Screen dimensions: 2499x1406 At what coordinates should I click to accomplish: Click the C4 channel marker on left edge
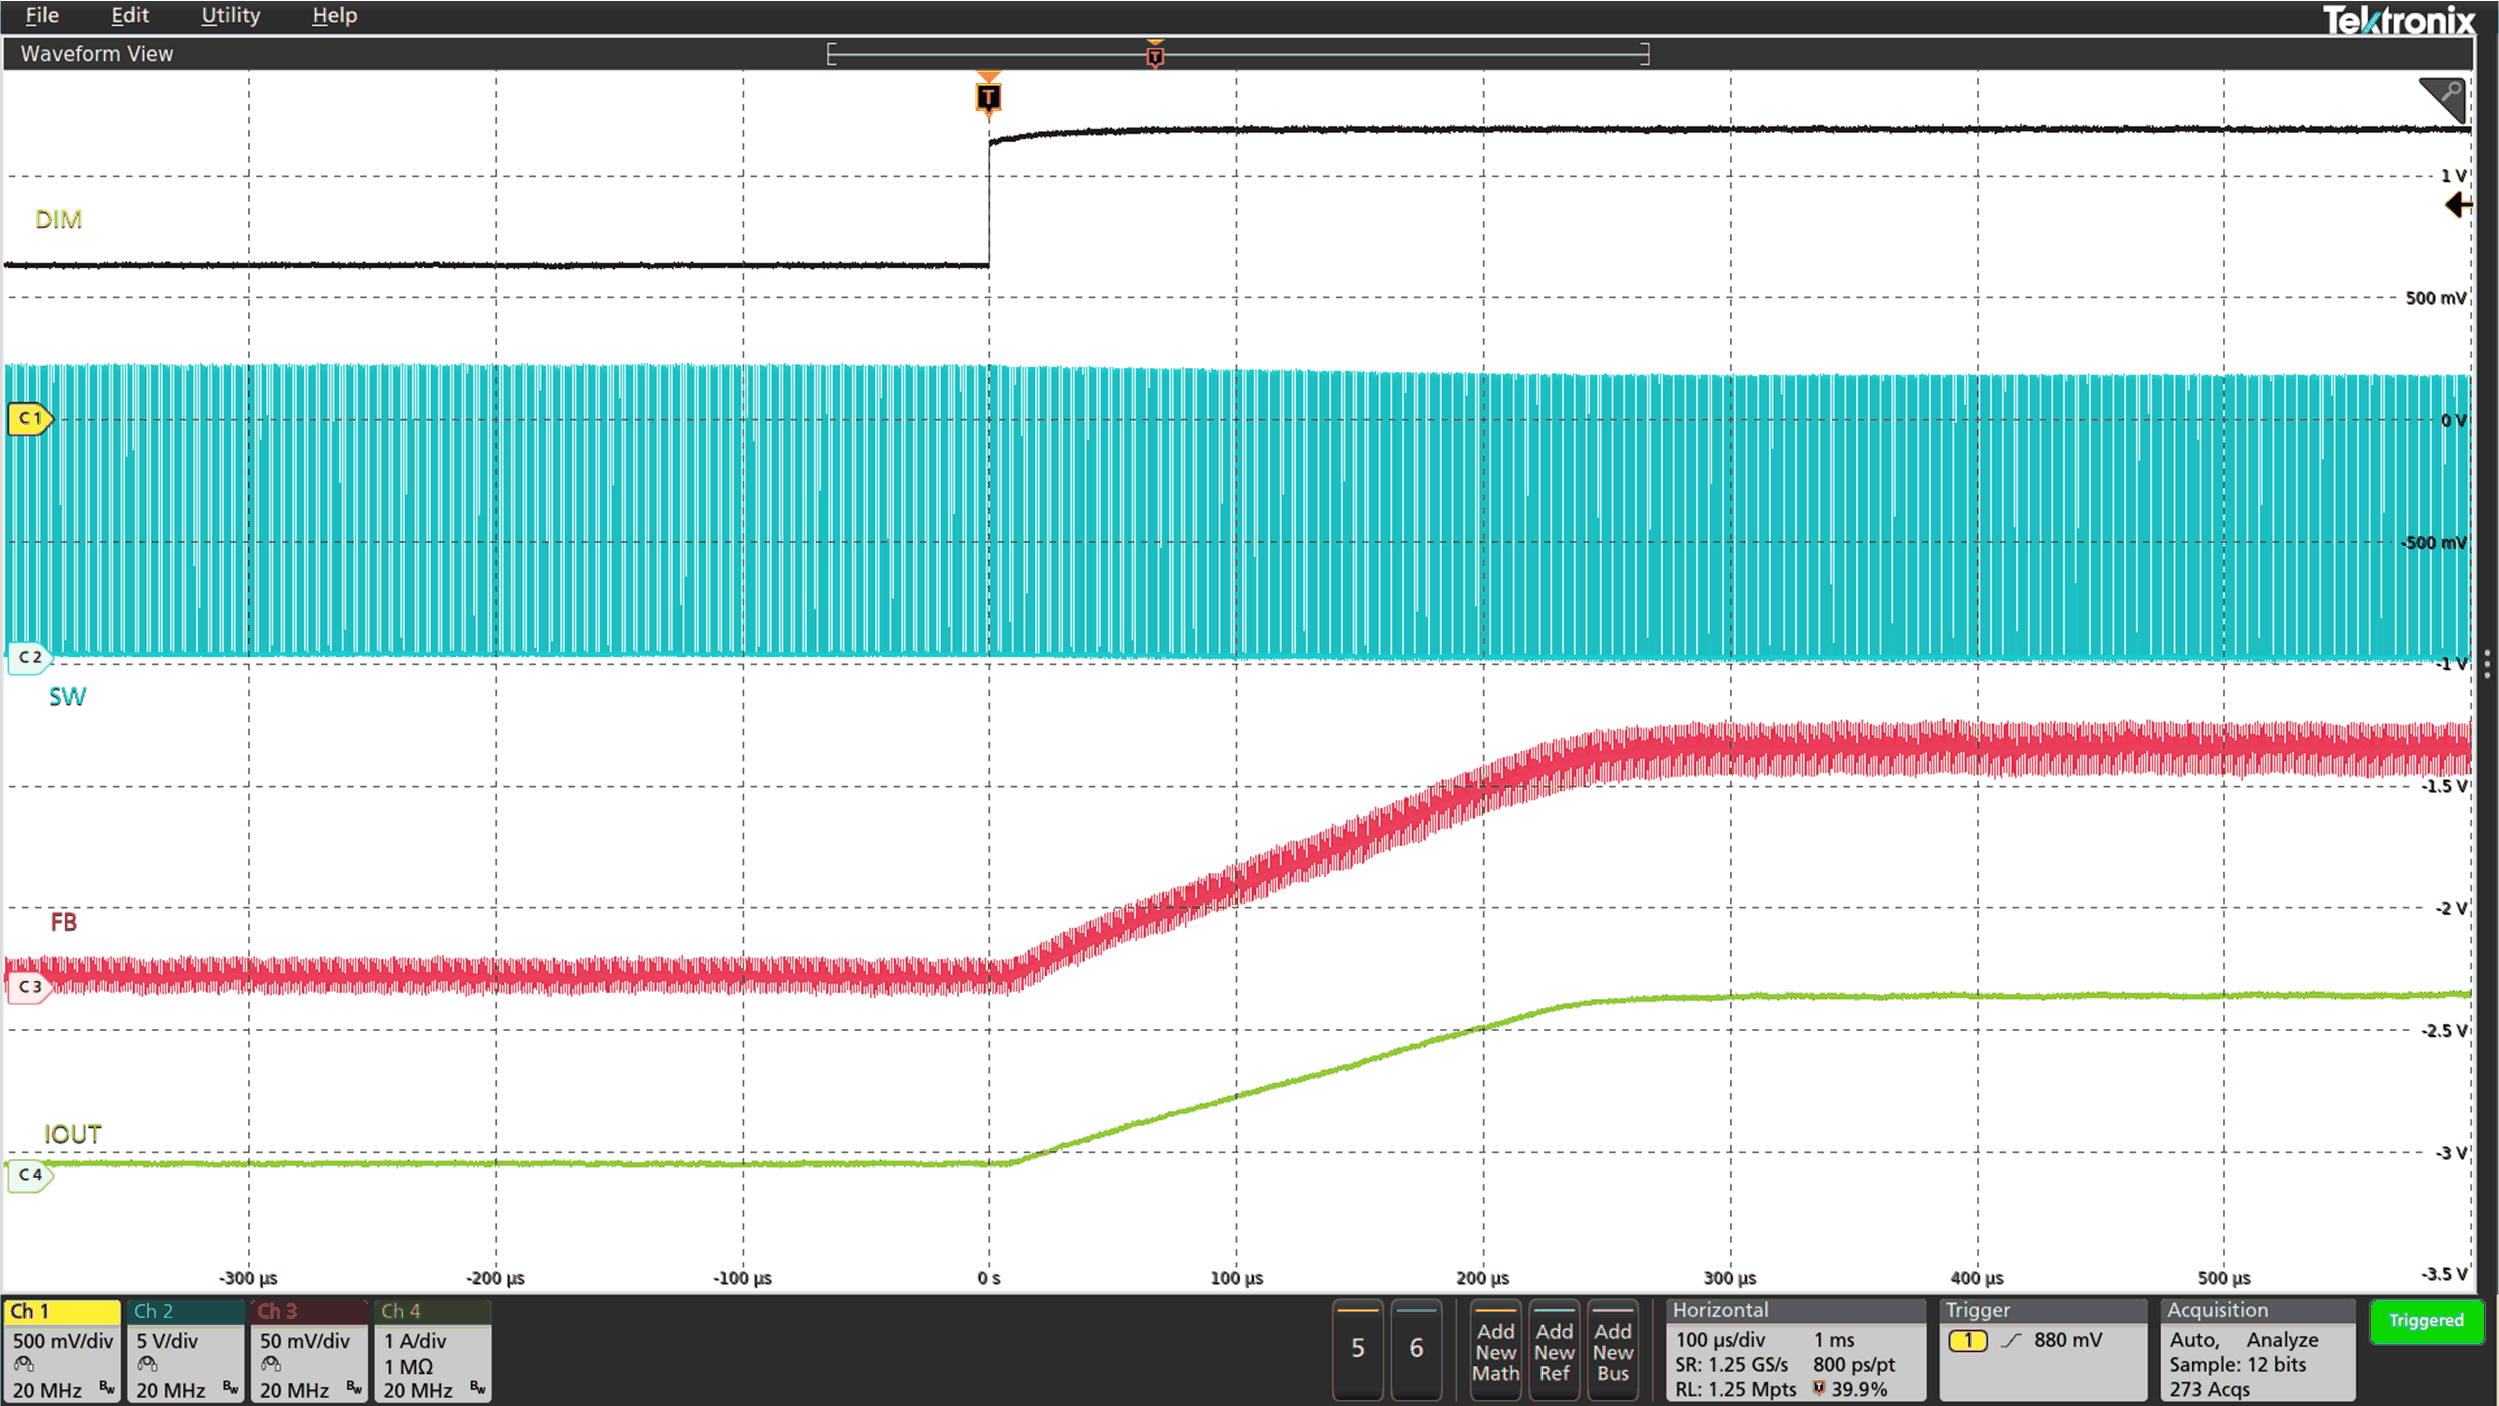[x=28, y=1175]
